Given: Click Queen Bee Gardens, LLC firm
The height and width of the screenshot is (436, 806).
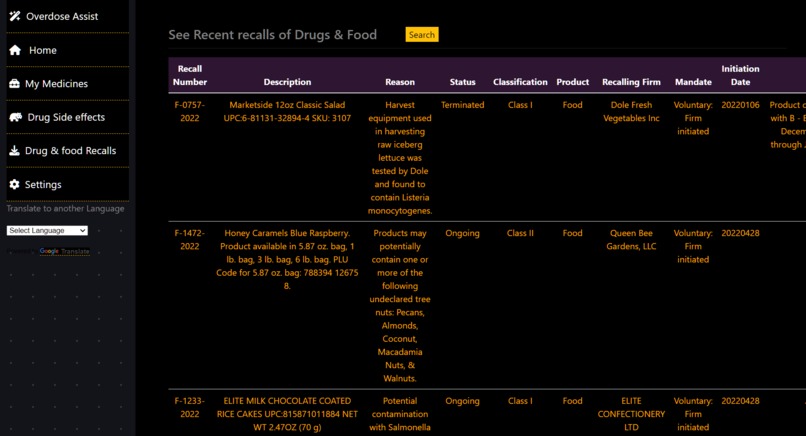Looking at the screenshot, I should tap(631, 240).
